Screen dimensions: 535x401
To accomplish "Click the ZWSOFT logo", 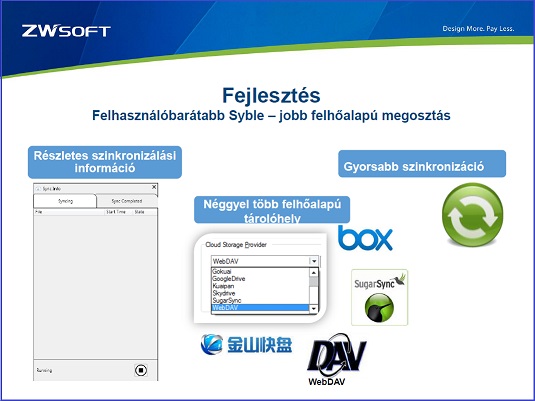I will 66,31.
